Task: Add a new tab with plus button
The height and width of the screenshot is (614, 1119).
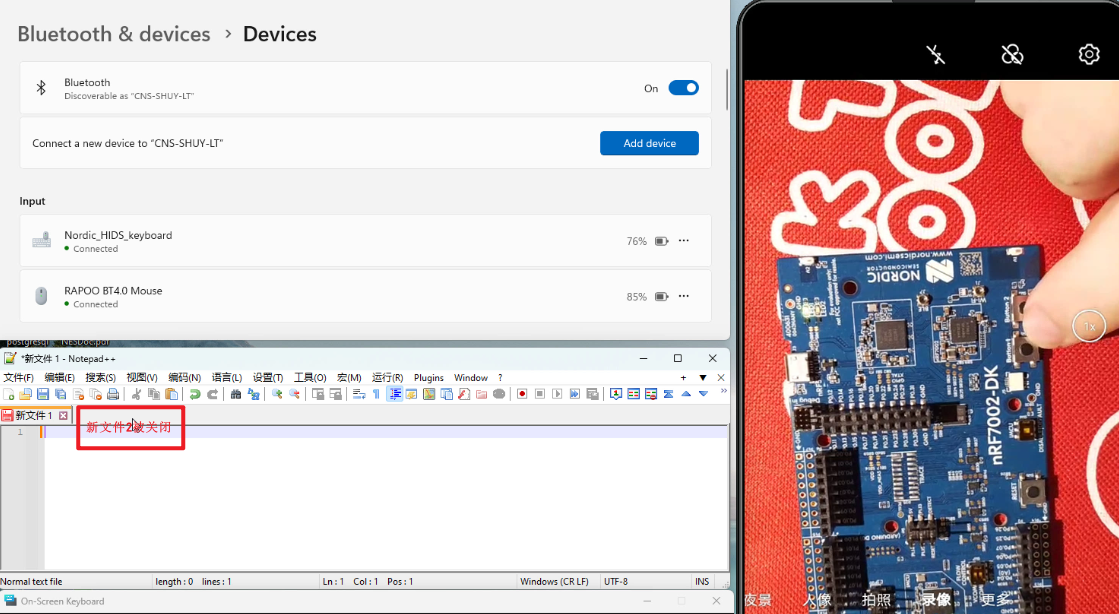Action: [684, 378]
